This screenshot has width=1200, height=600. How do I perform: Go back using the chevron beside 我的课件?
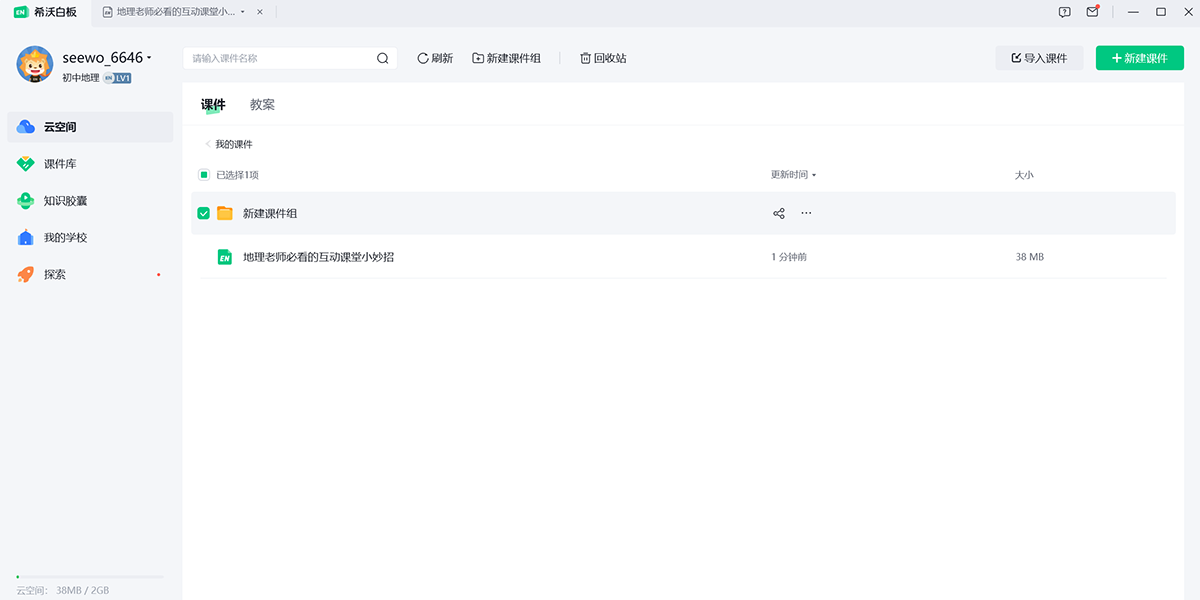click(208, 144)
